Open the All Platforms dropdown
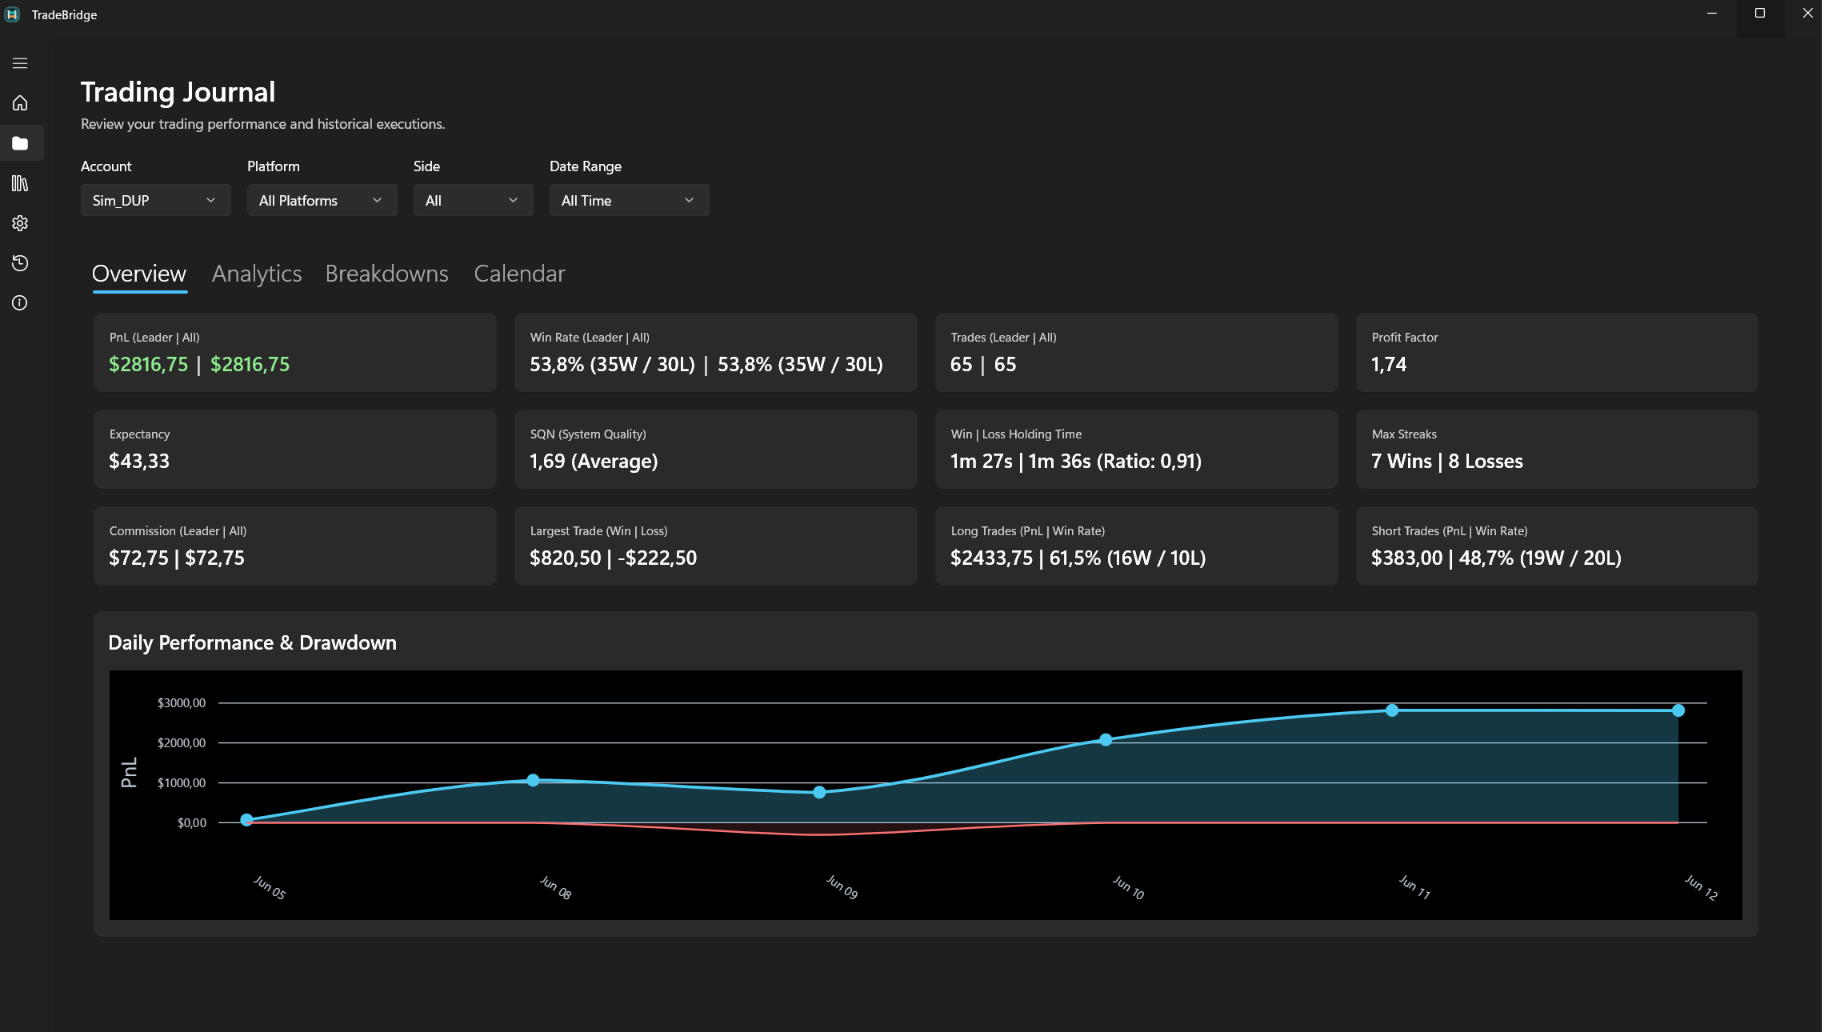This screenshot has height=1032, width=1822. point(322,200)
